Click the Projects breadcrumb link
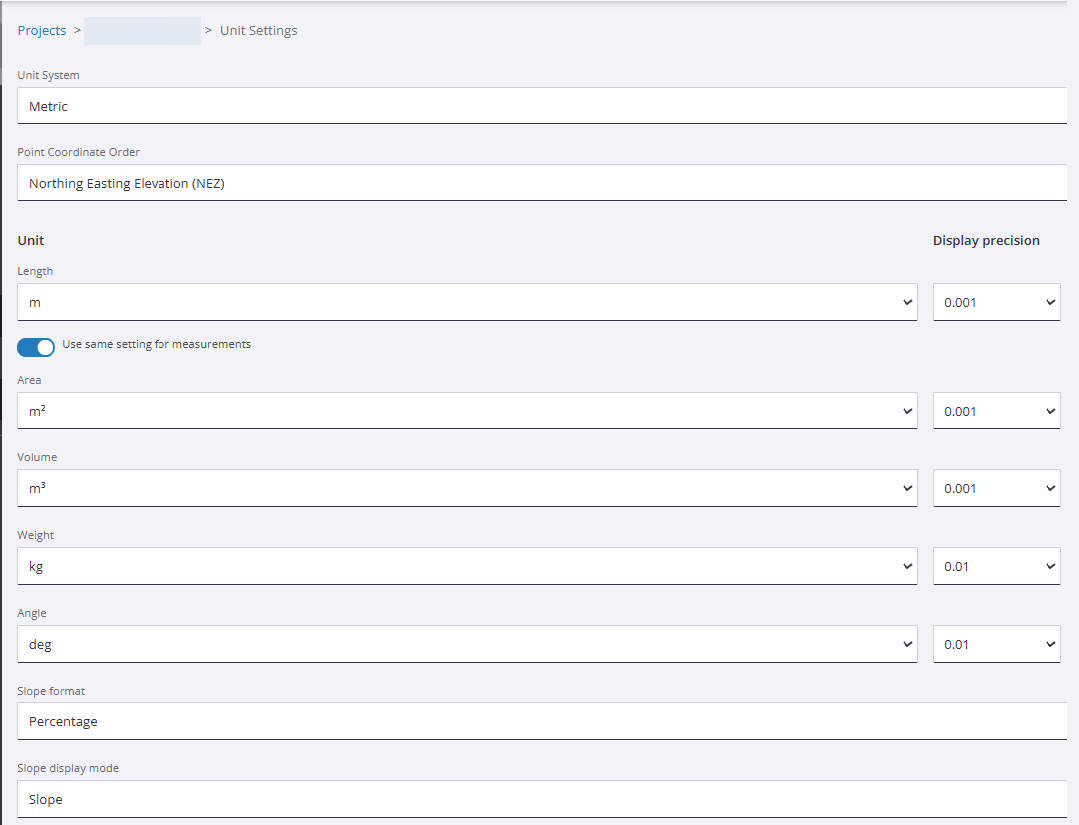 42,31
